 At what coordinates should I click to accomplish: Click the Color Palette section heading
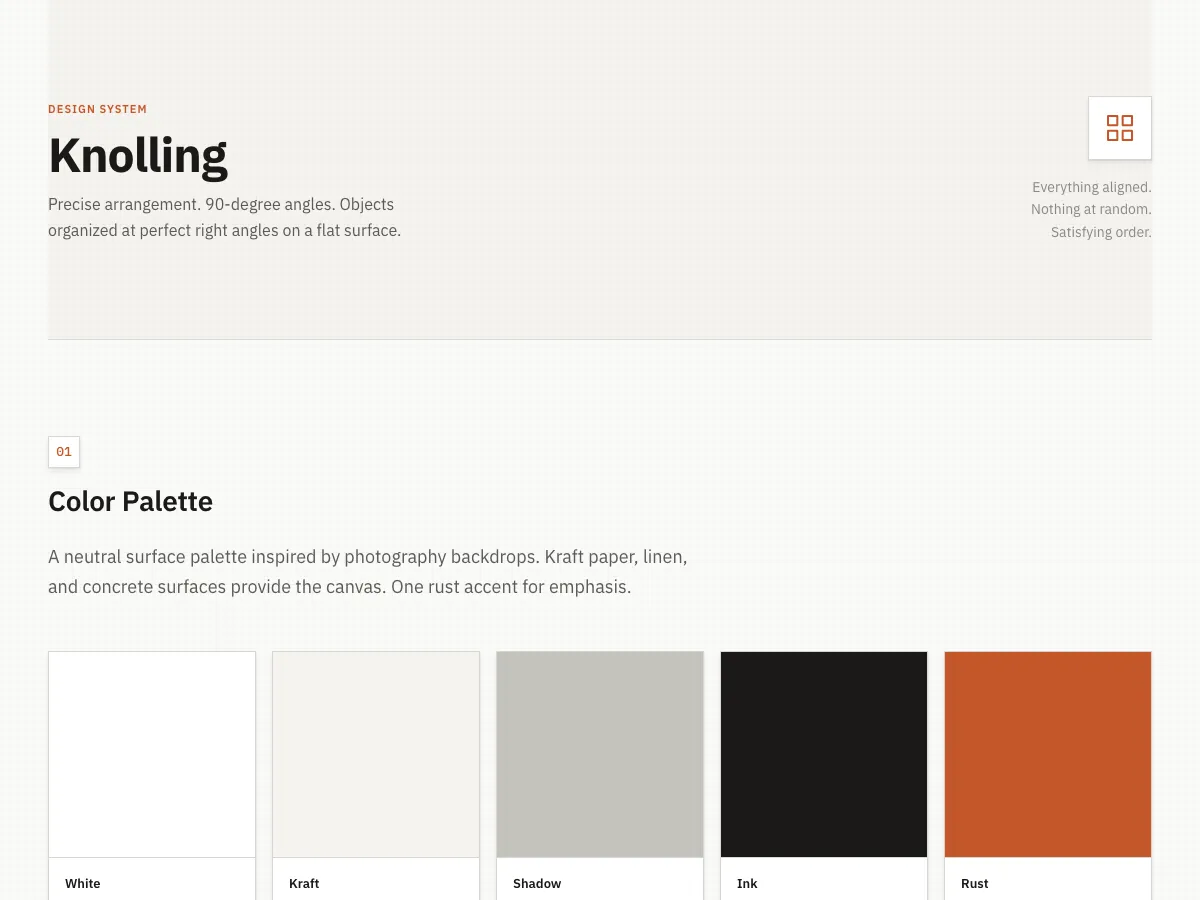tap(130, 501)
